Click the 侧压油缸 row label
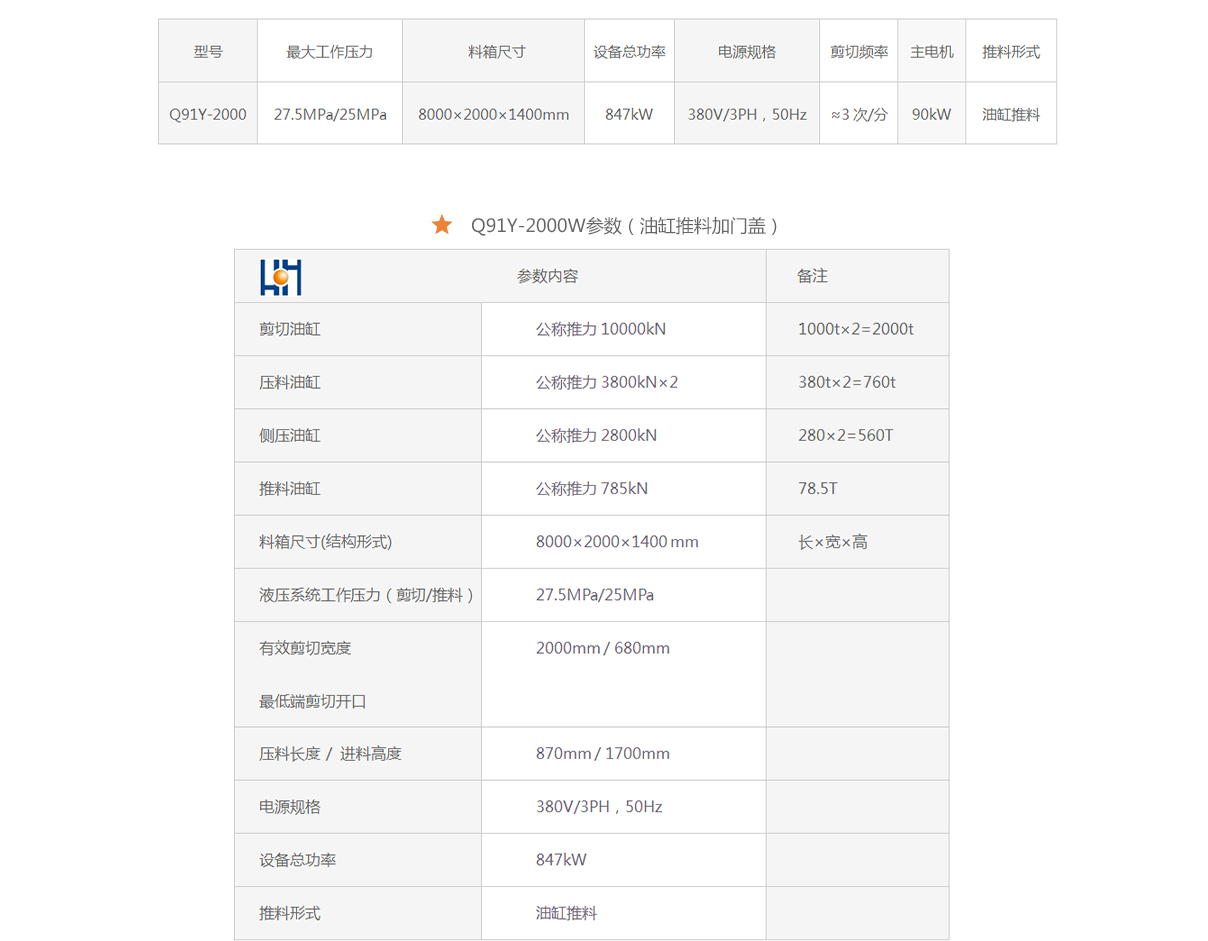 (x=290, y=436)
